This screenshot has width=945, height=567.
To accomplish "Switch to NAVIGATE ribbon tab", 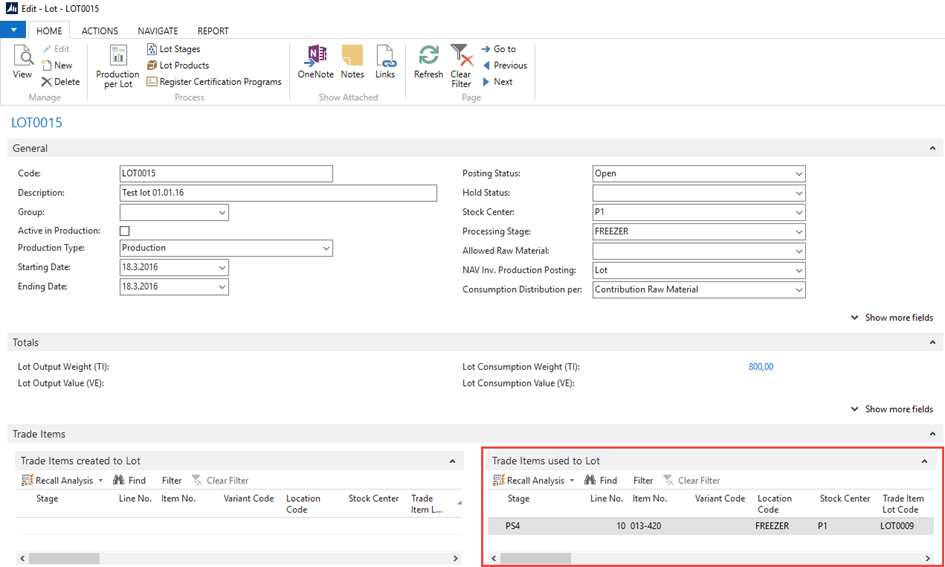I will pyautogui.click(x=158, y=31).
